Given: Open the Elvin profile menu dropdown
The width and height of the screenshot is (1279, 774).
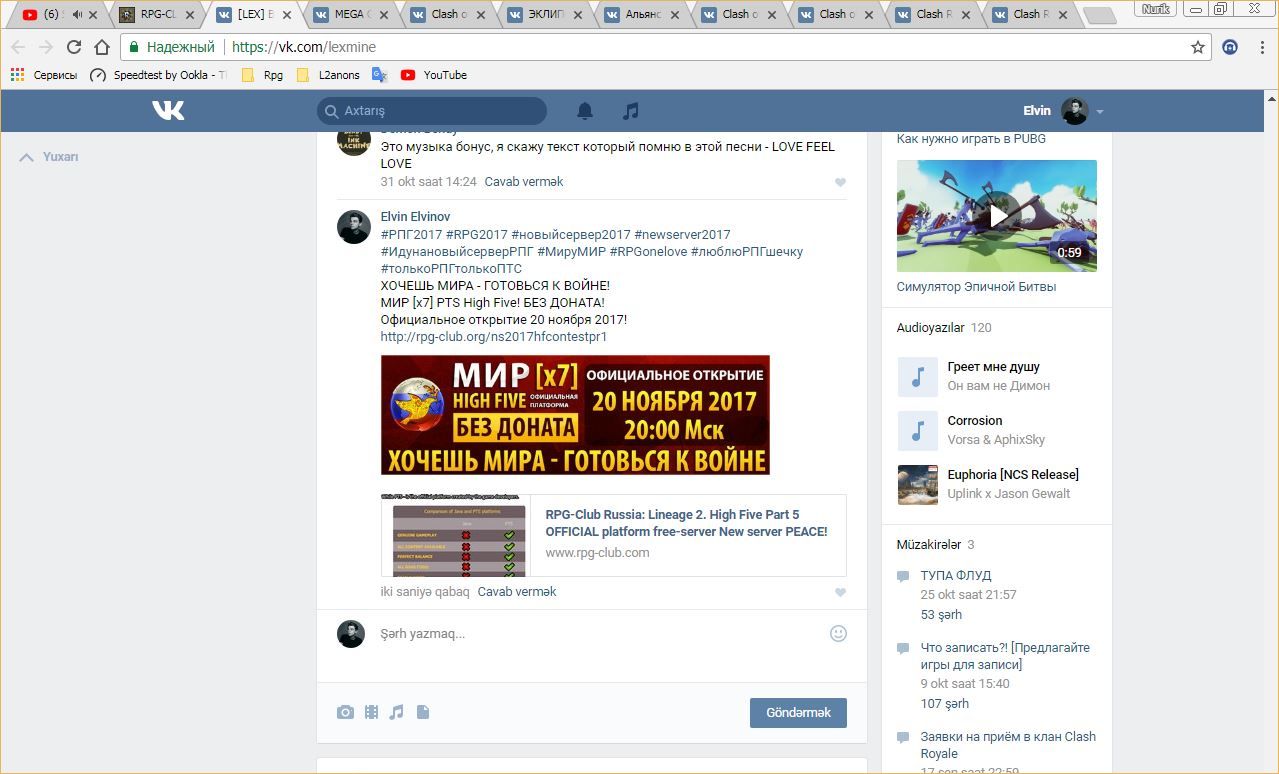Looking at the screenshot, I should coord(1100,112).
